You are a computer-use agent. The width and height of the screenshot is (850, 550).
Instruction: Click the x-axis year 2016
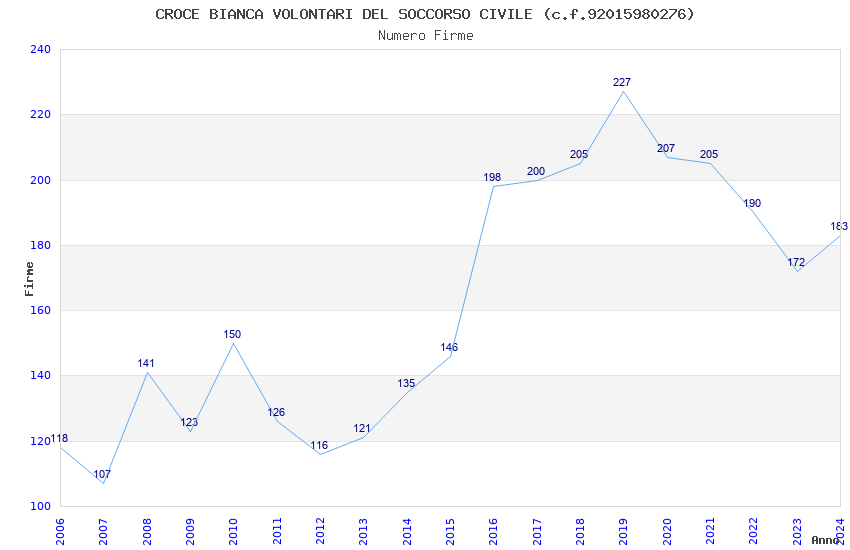tap(493, 531)
